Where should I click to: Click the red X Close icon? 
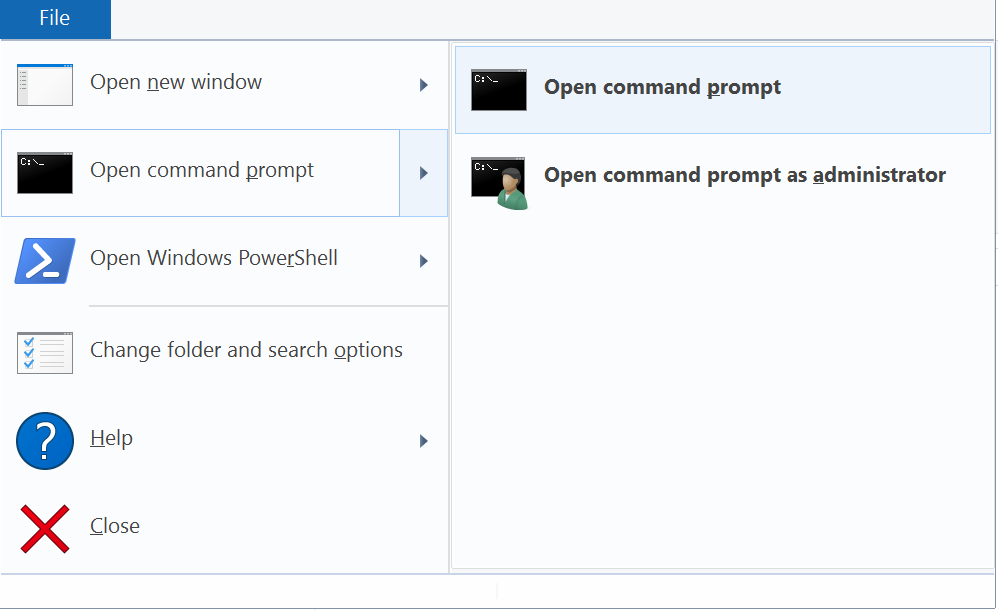click(45, 528)
